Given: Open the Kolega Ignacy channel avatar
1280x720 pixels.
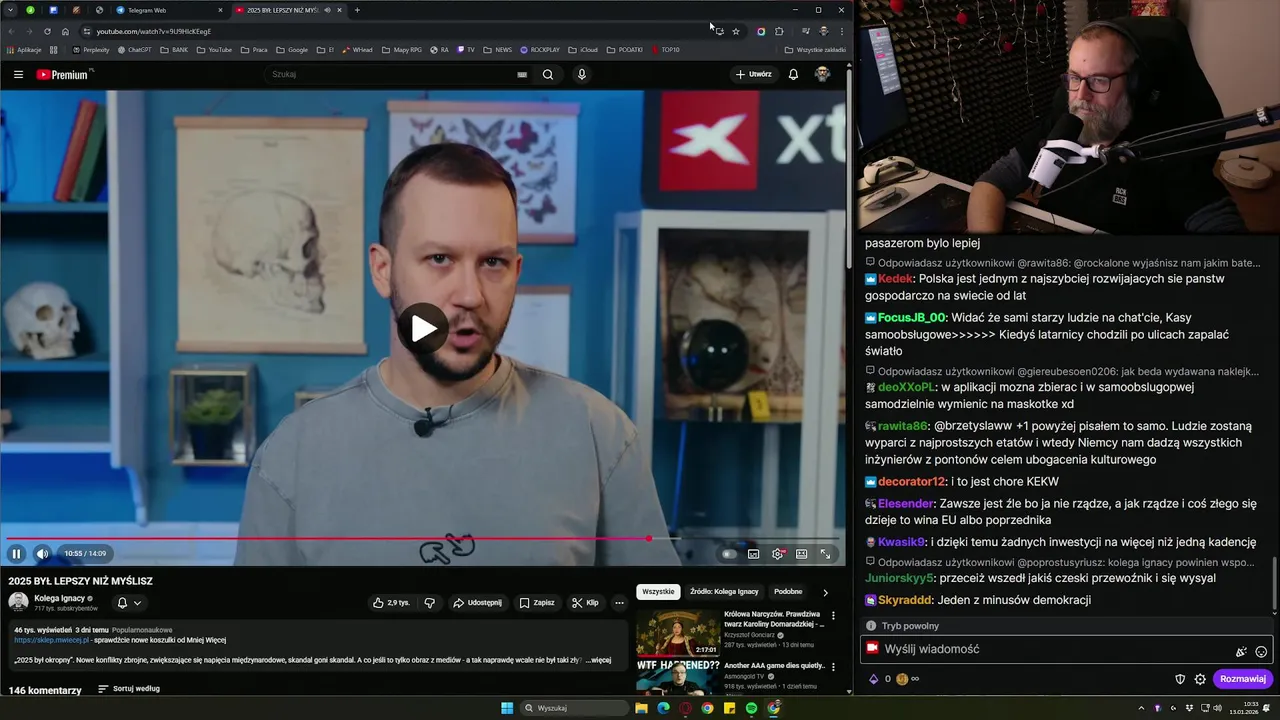Looking at the screenshot, I should [18, 602].
